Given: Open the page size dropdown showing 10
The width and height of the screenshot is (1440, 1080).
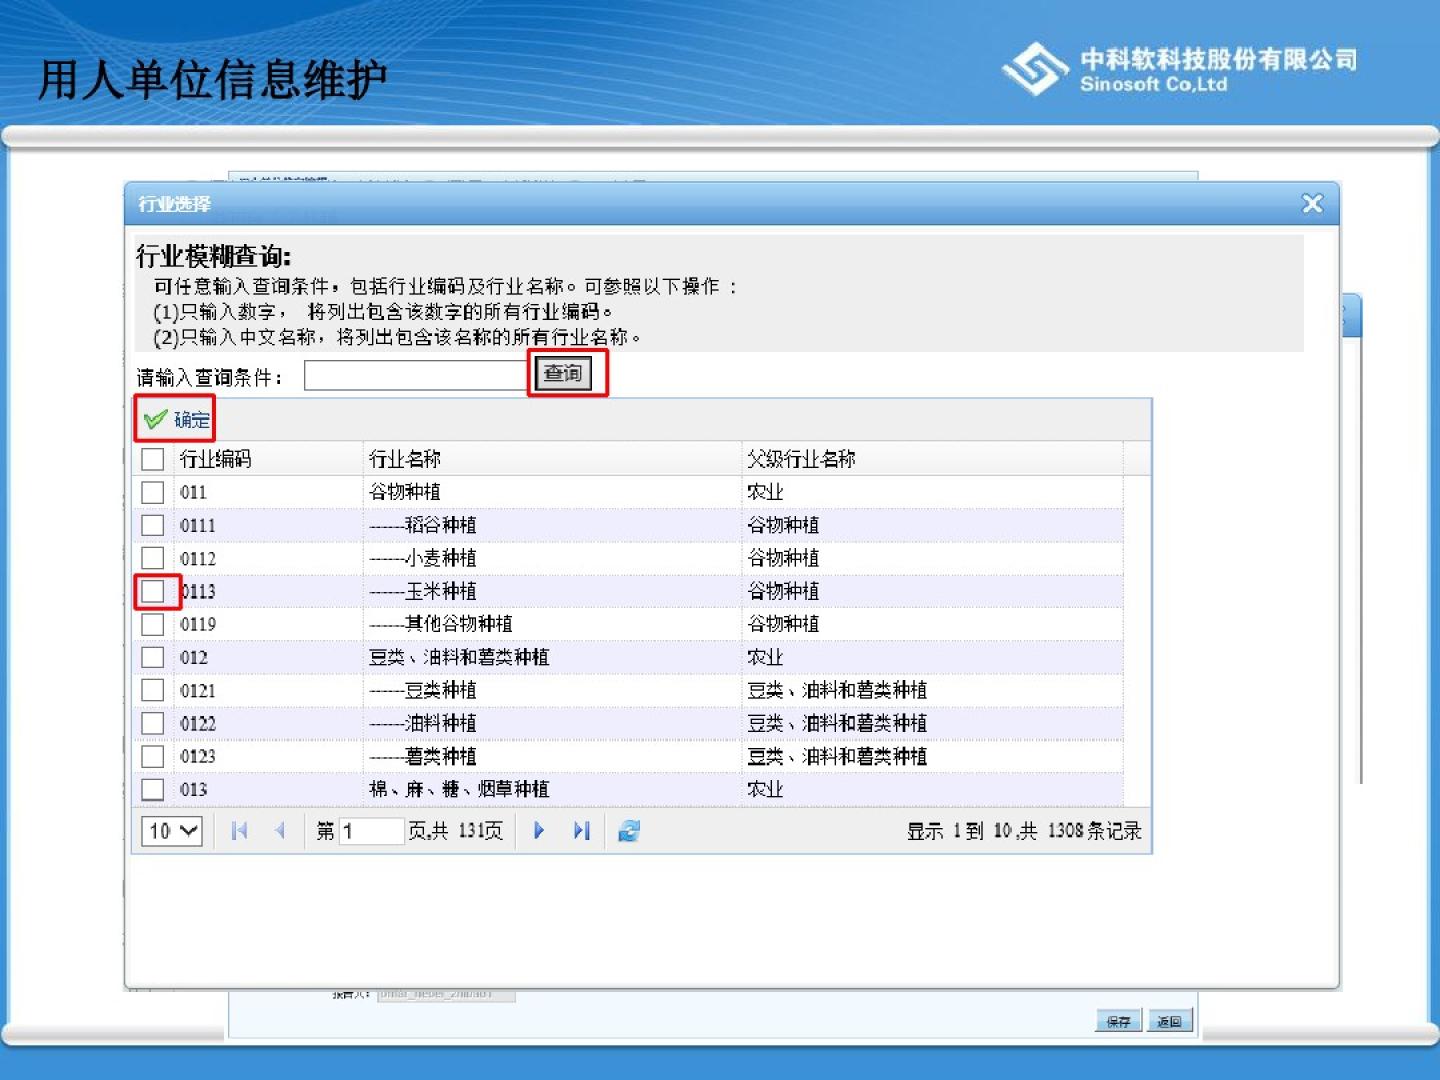Looking at the screenshot, I should coord(173,831).
